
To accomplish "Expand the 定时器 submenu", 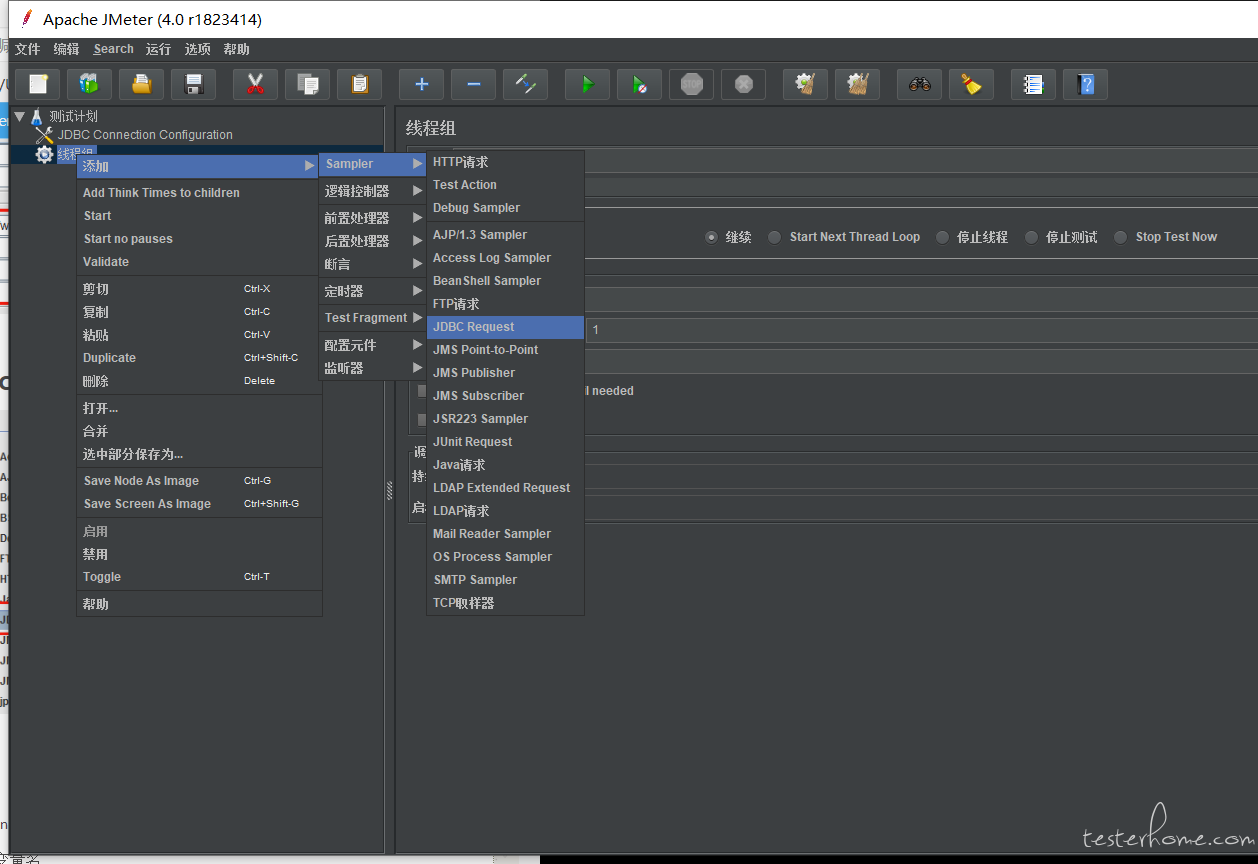I will coord(373,291).
